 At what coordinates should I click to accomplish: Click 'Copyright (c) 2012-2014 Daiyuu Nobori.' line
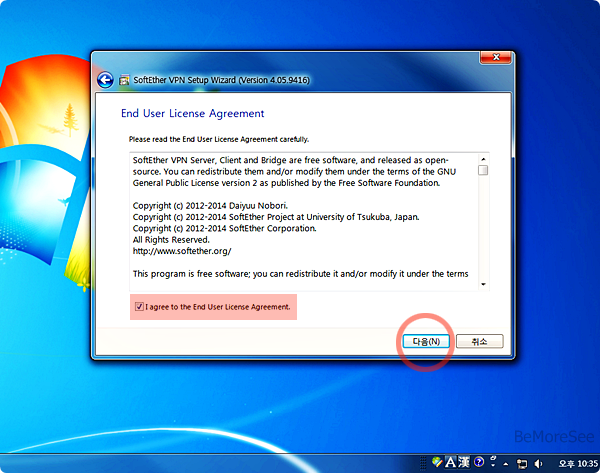(210, 206)
